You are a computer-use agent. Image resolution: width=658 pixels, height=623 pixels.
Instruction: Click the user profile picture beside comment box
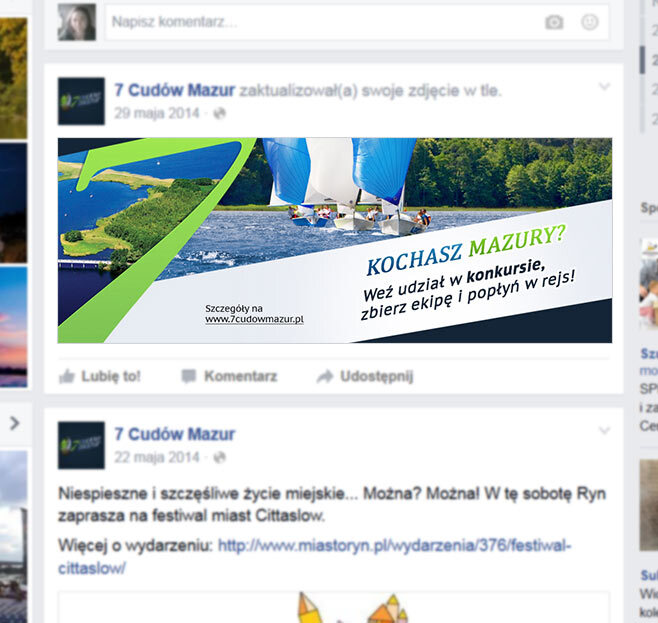(77, 22)
